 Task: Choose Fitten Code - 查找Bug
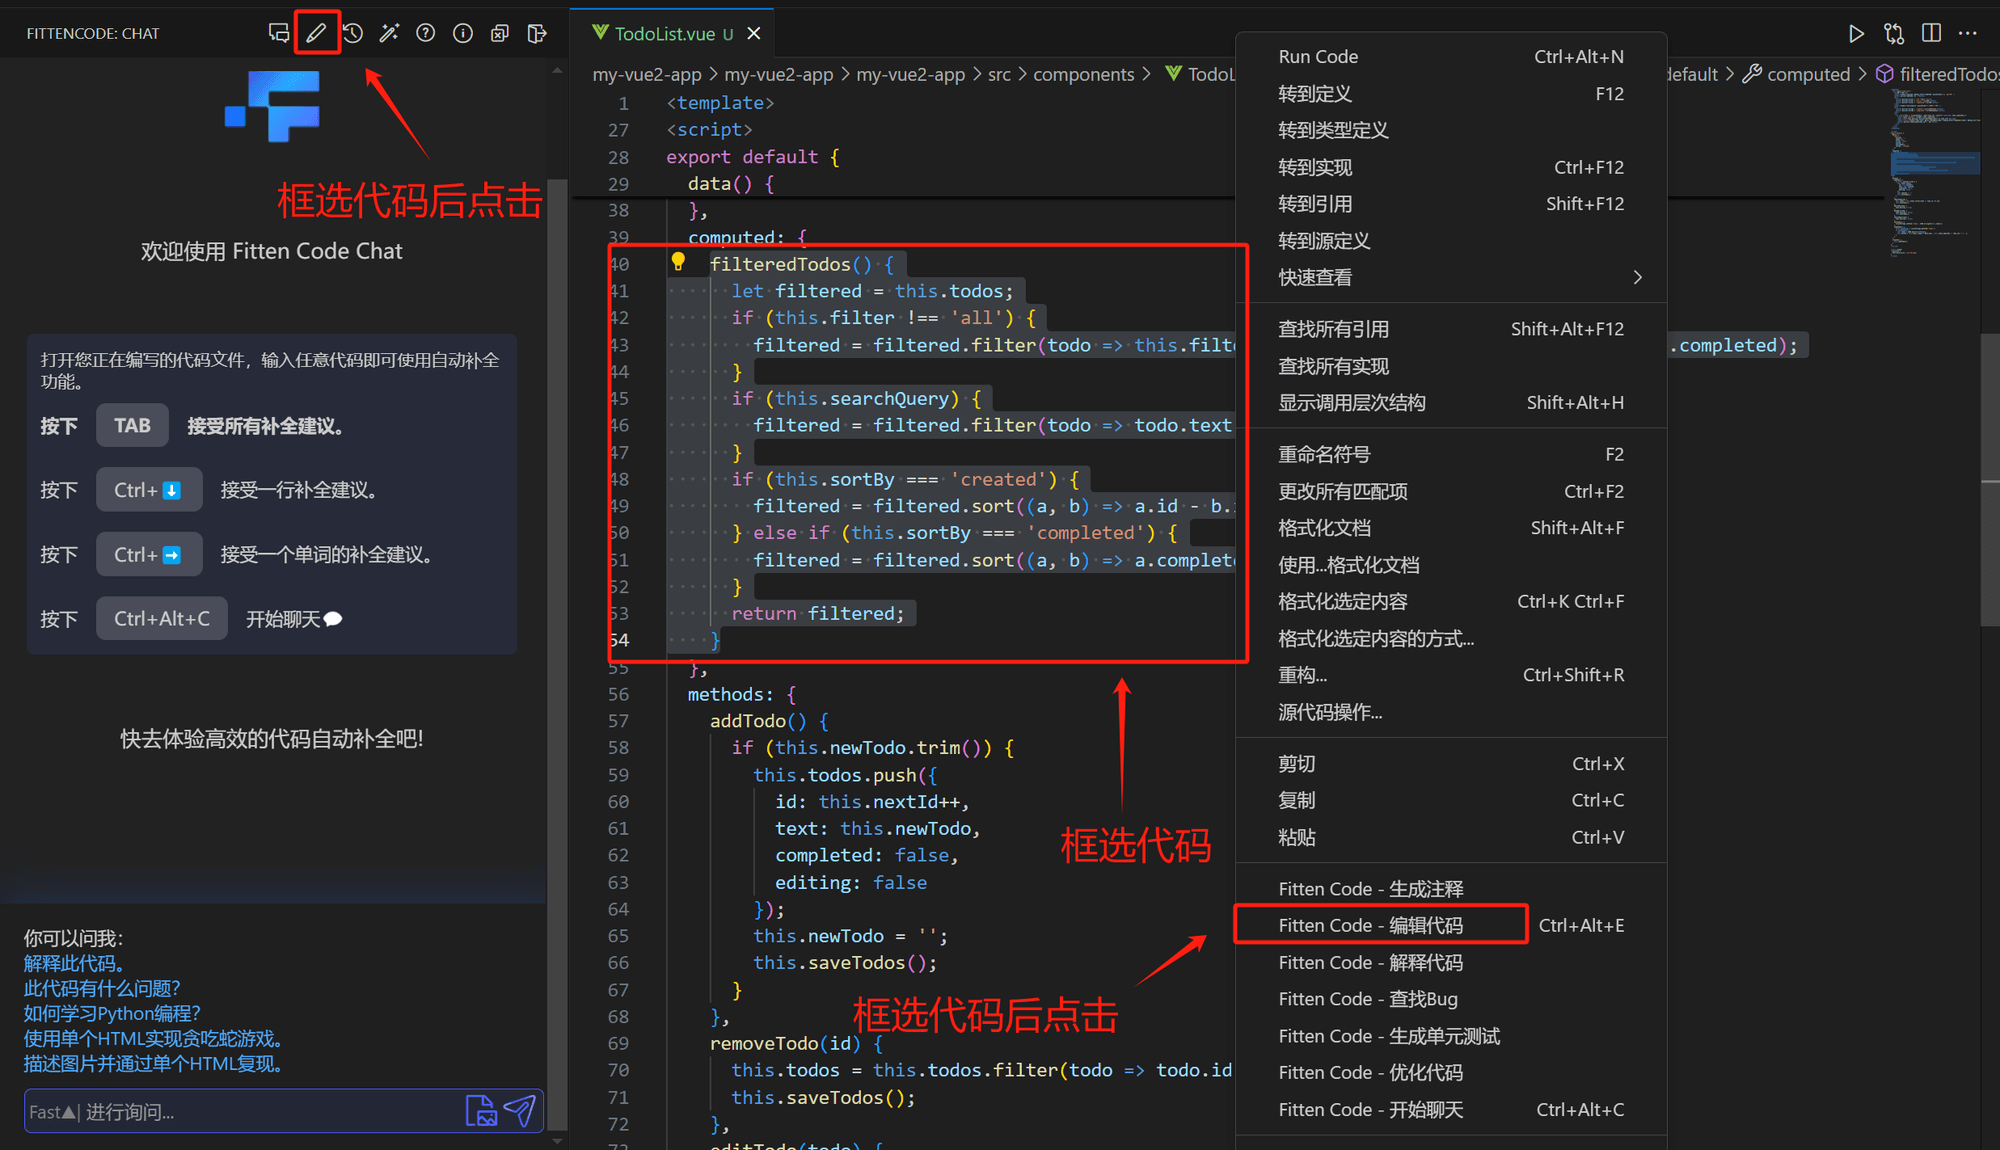tap(1451, 999)
